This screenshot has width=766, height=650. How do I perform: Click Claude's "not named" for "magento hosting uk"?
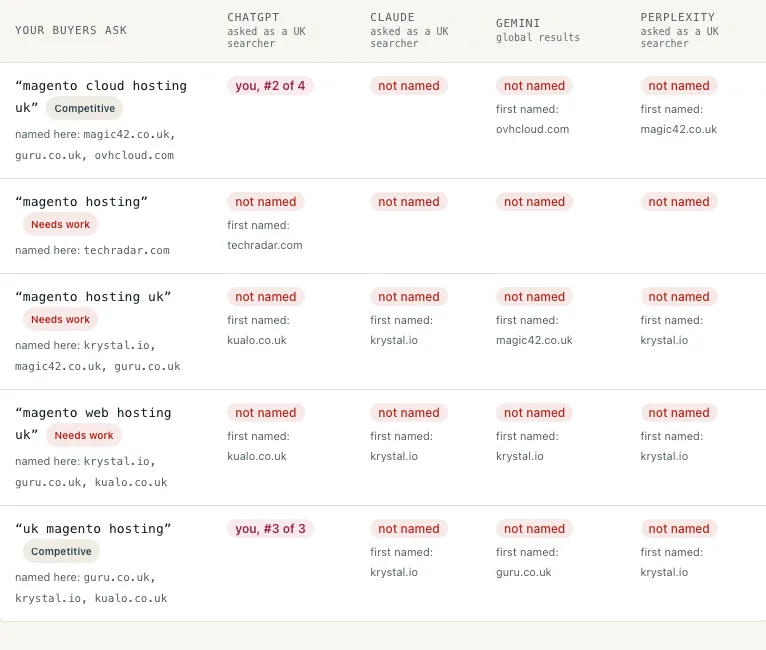(x=409, y=297)
